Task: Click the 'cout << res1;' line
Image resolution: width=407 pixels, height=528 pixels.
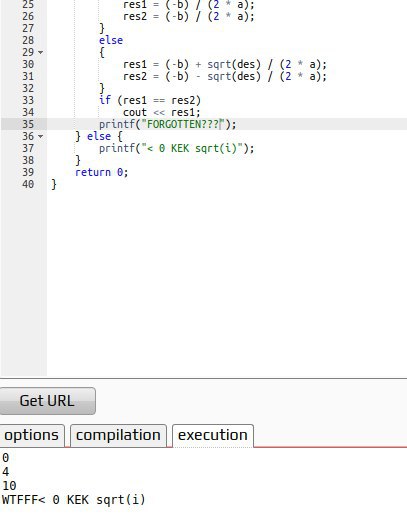Action: [162, 112]
